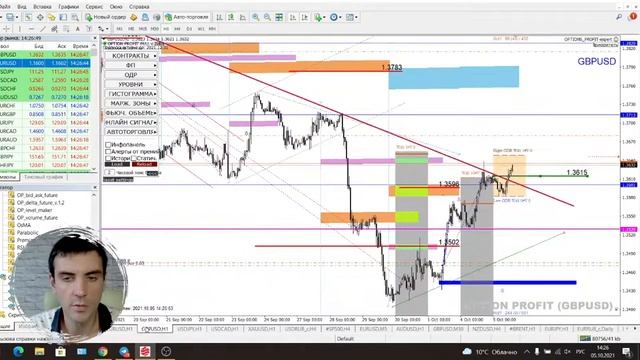640x360 pixels.
Task: Expand the АВТОТОРГОВЛЯ panel menu
Action: coord(131,132)
